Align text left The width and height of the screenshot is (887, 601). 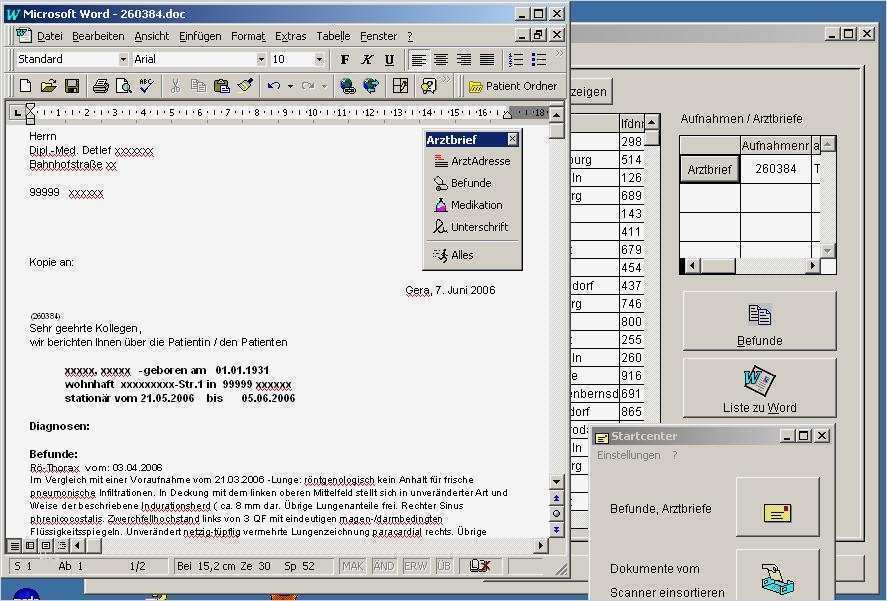[x=419, y=59]
